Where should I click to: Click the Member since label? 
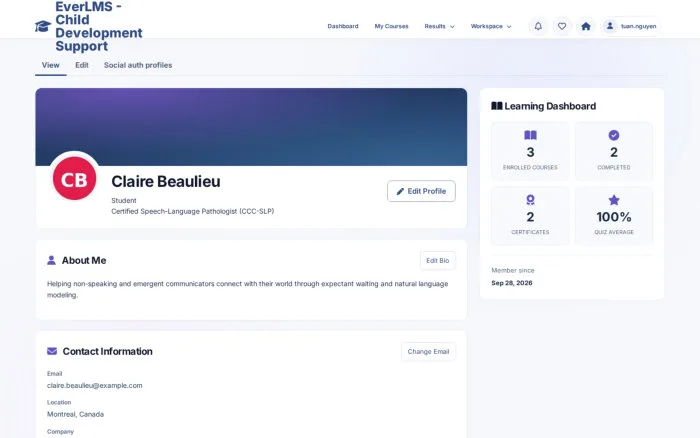pos(512,270)
